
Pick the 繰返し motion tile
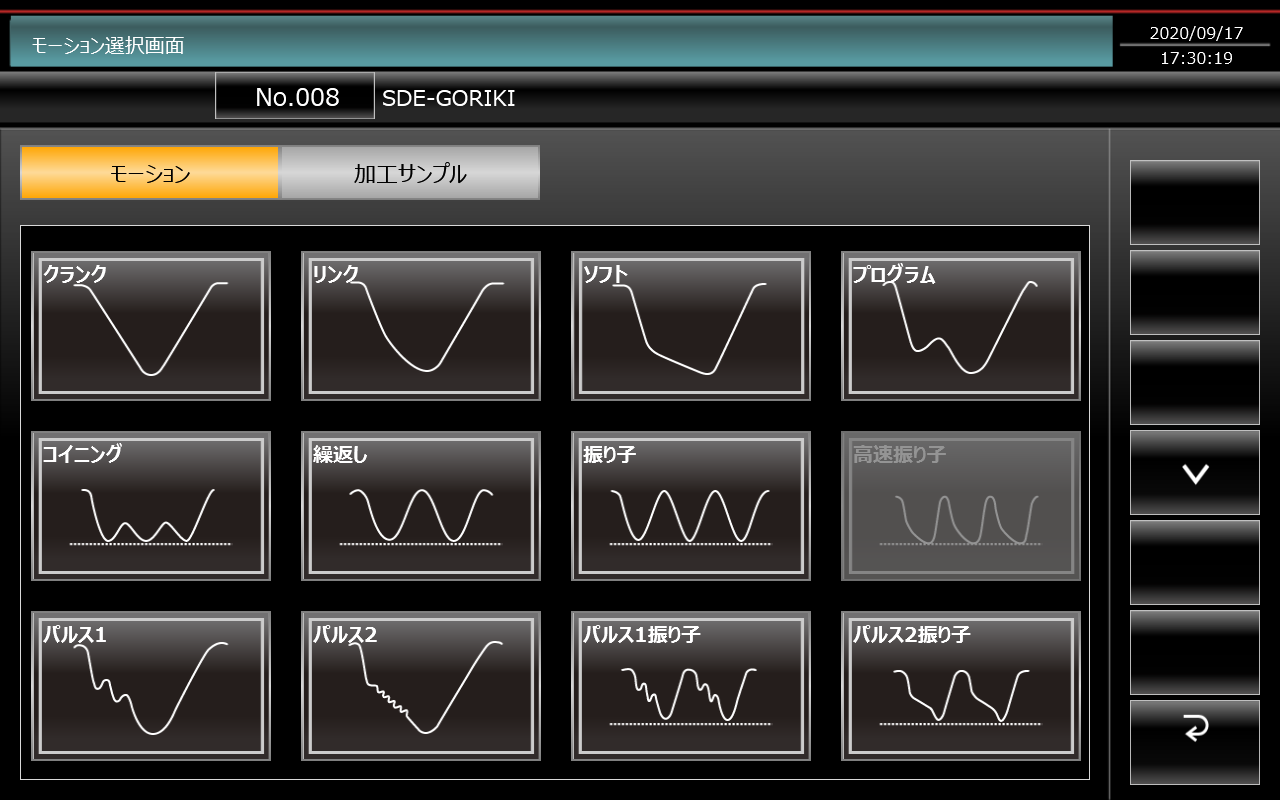click(421, 506)
